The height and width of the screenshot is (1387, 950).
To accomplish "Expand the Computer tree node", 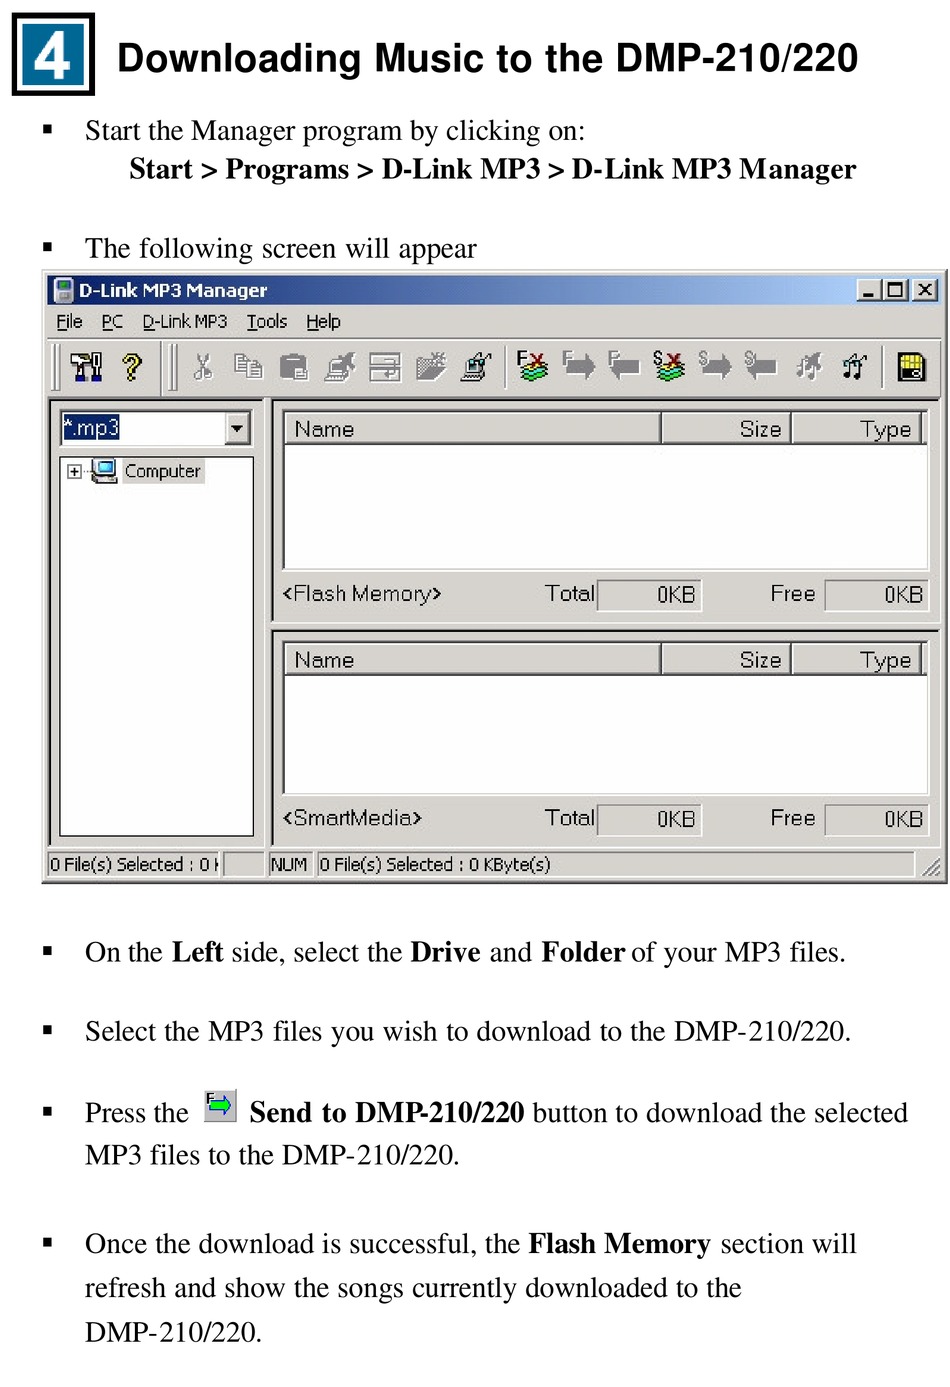I will click(74, 472).
